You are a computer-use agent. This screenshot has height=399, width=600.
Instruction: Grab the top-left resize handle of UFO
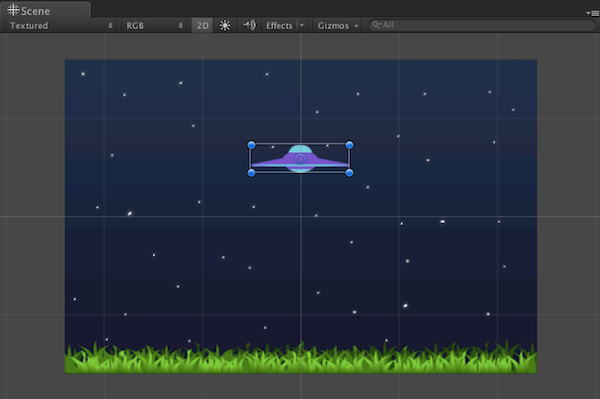[x=251, y=145]
